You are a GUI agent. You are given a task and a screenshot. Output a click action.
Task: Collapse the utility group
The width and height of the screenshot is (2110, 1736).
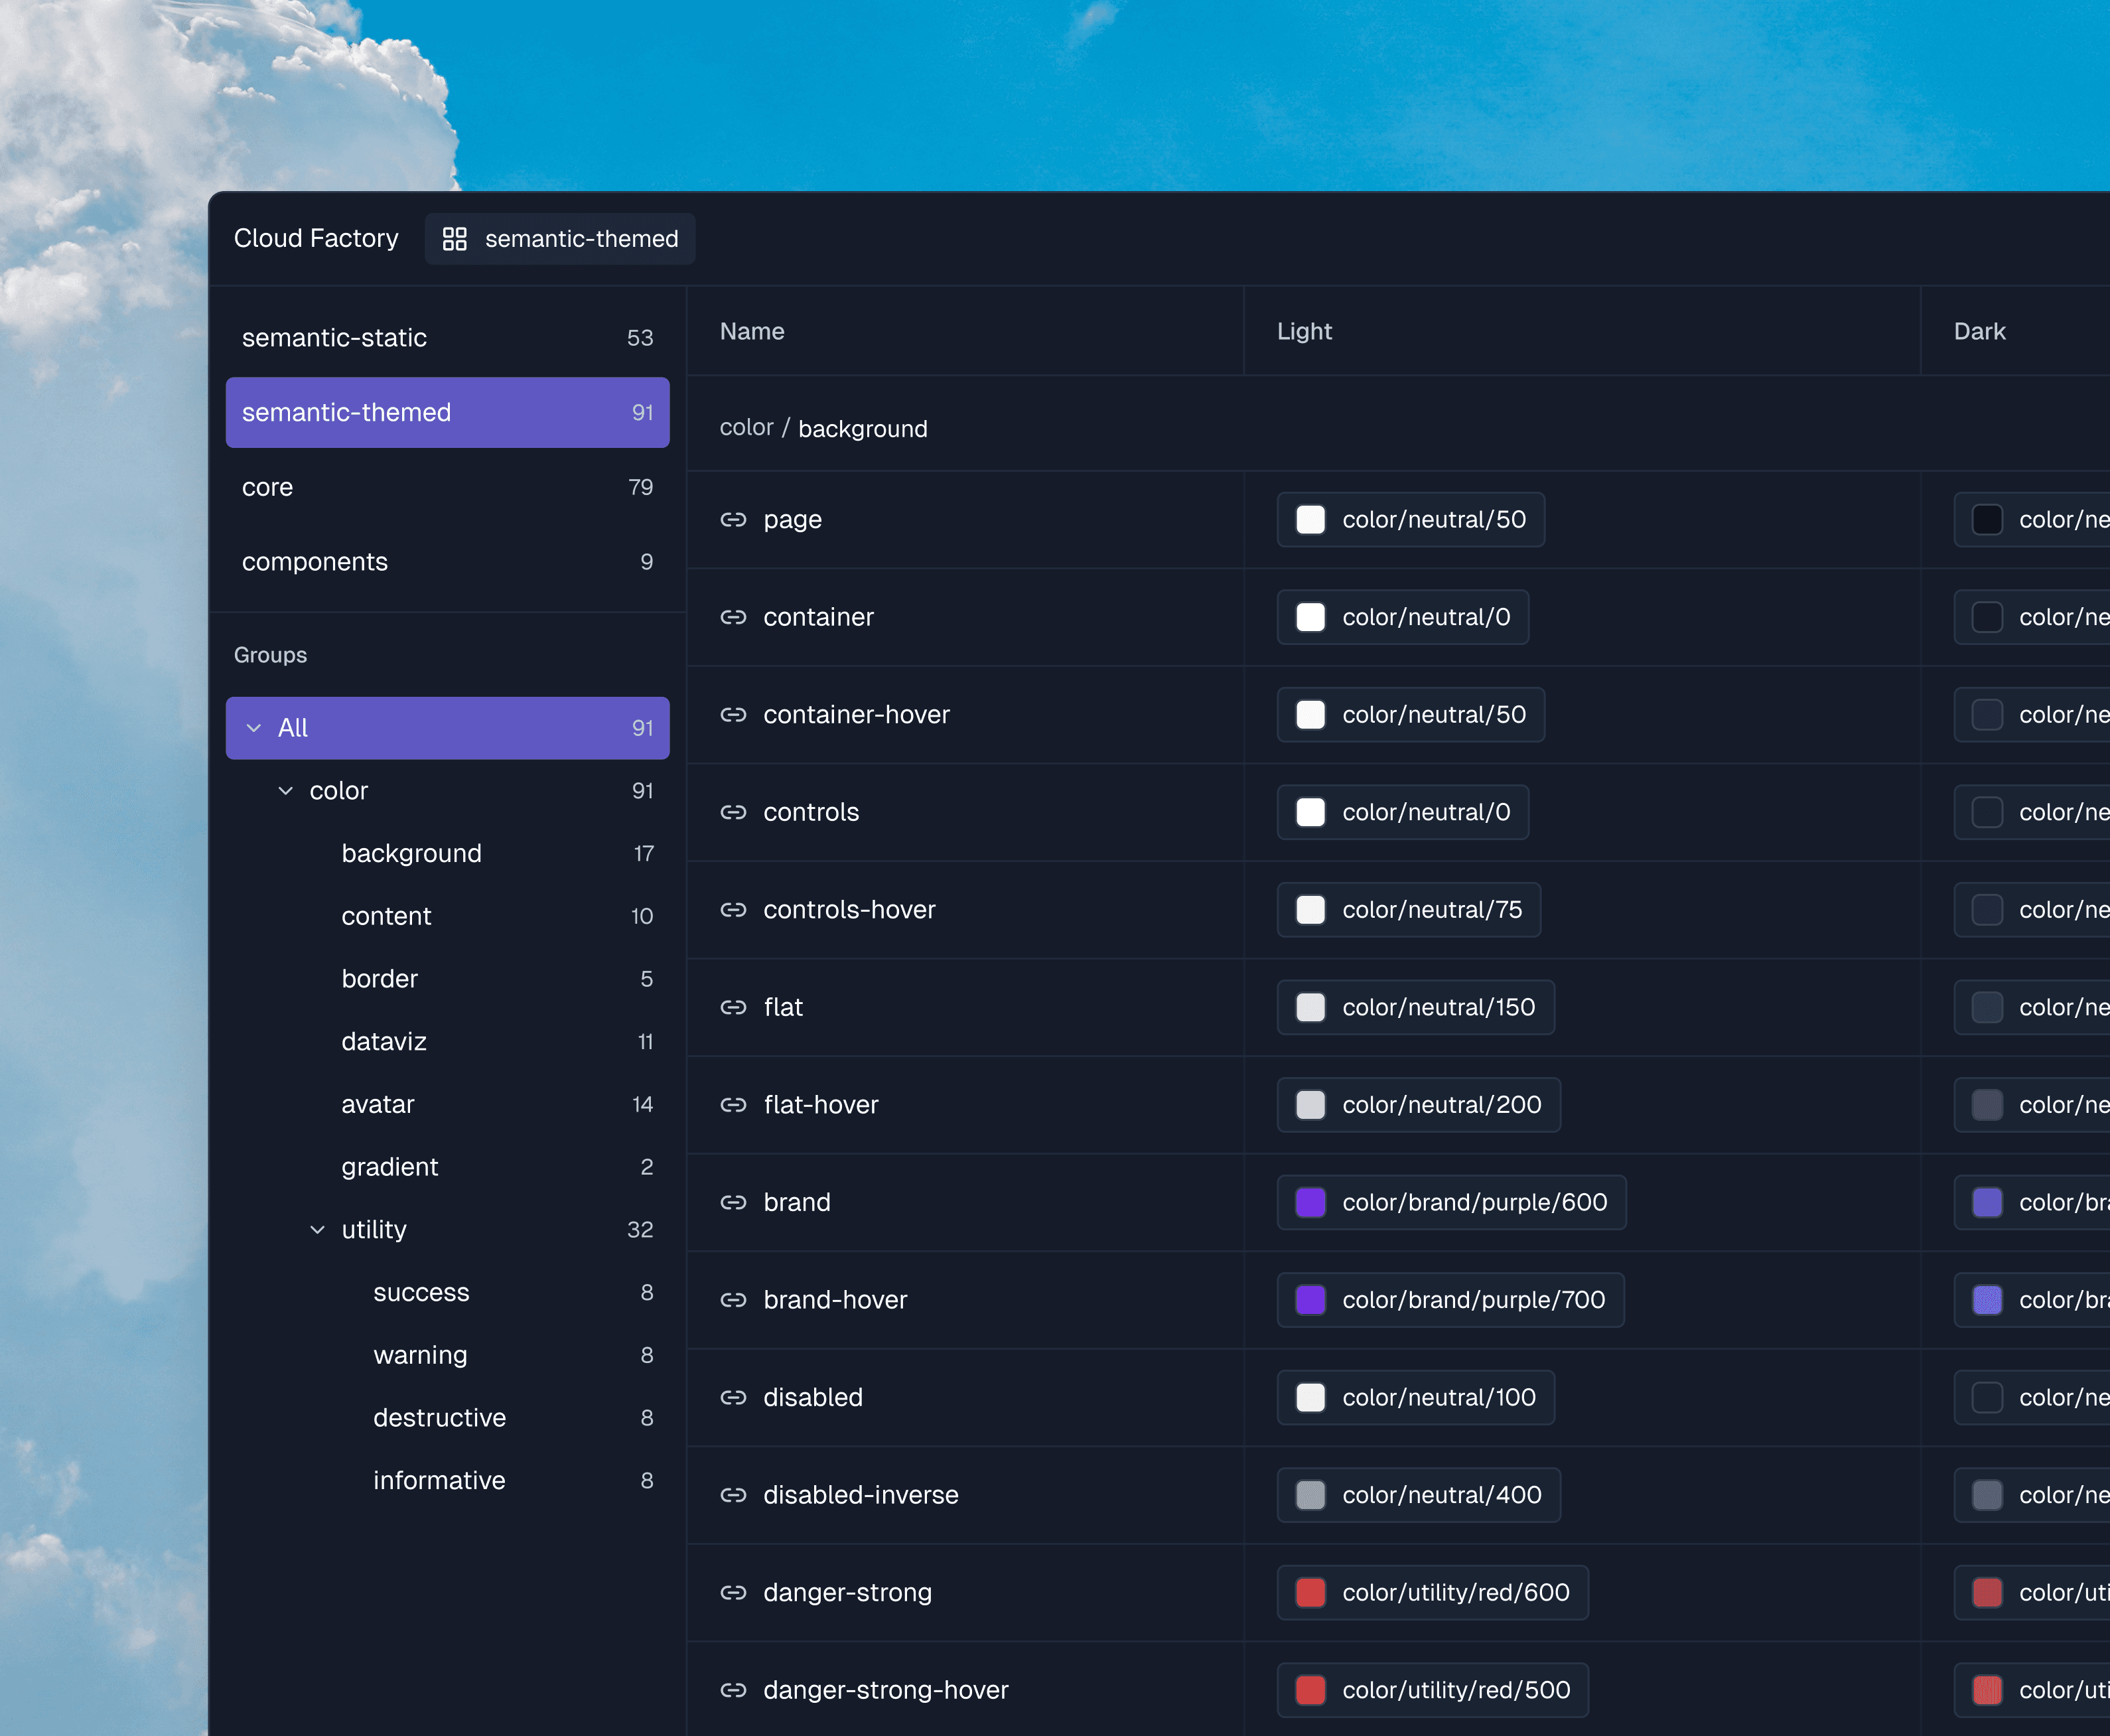(318, 1229)
